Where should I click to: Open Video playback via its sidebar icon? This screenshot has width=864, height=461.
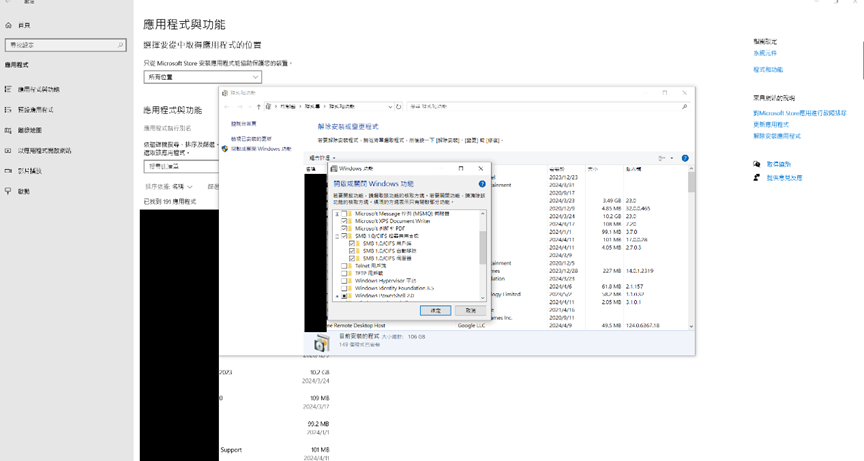[x=8, y=171]
